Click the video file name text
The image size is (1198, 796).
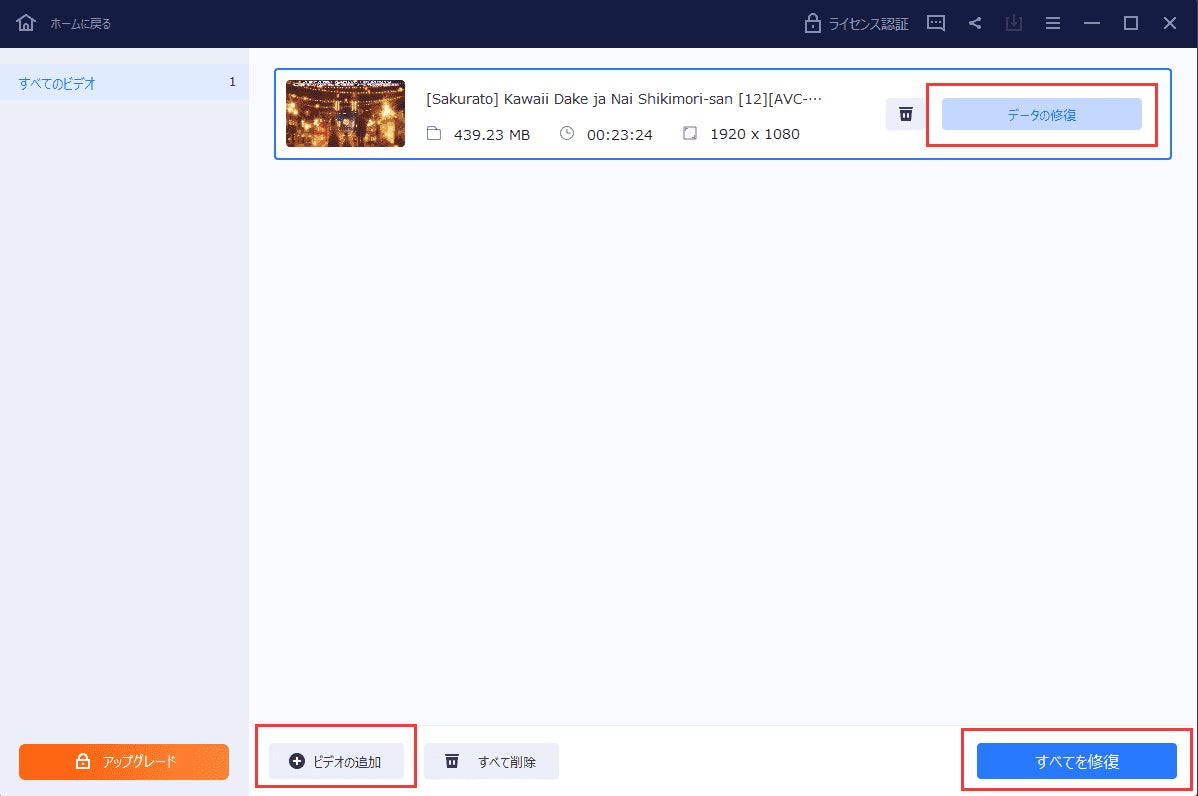click(623, 99)
